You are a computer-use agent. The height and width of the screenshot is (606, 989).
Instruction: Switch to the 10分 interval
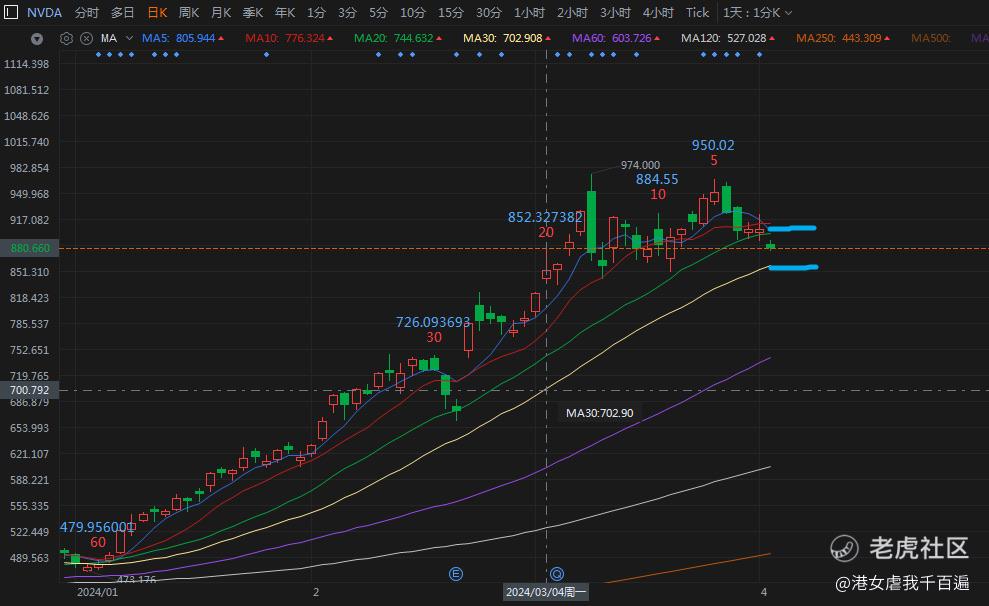413,13
